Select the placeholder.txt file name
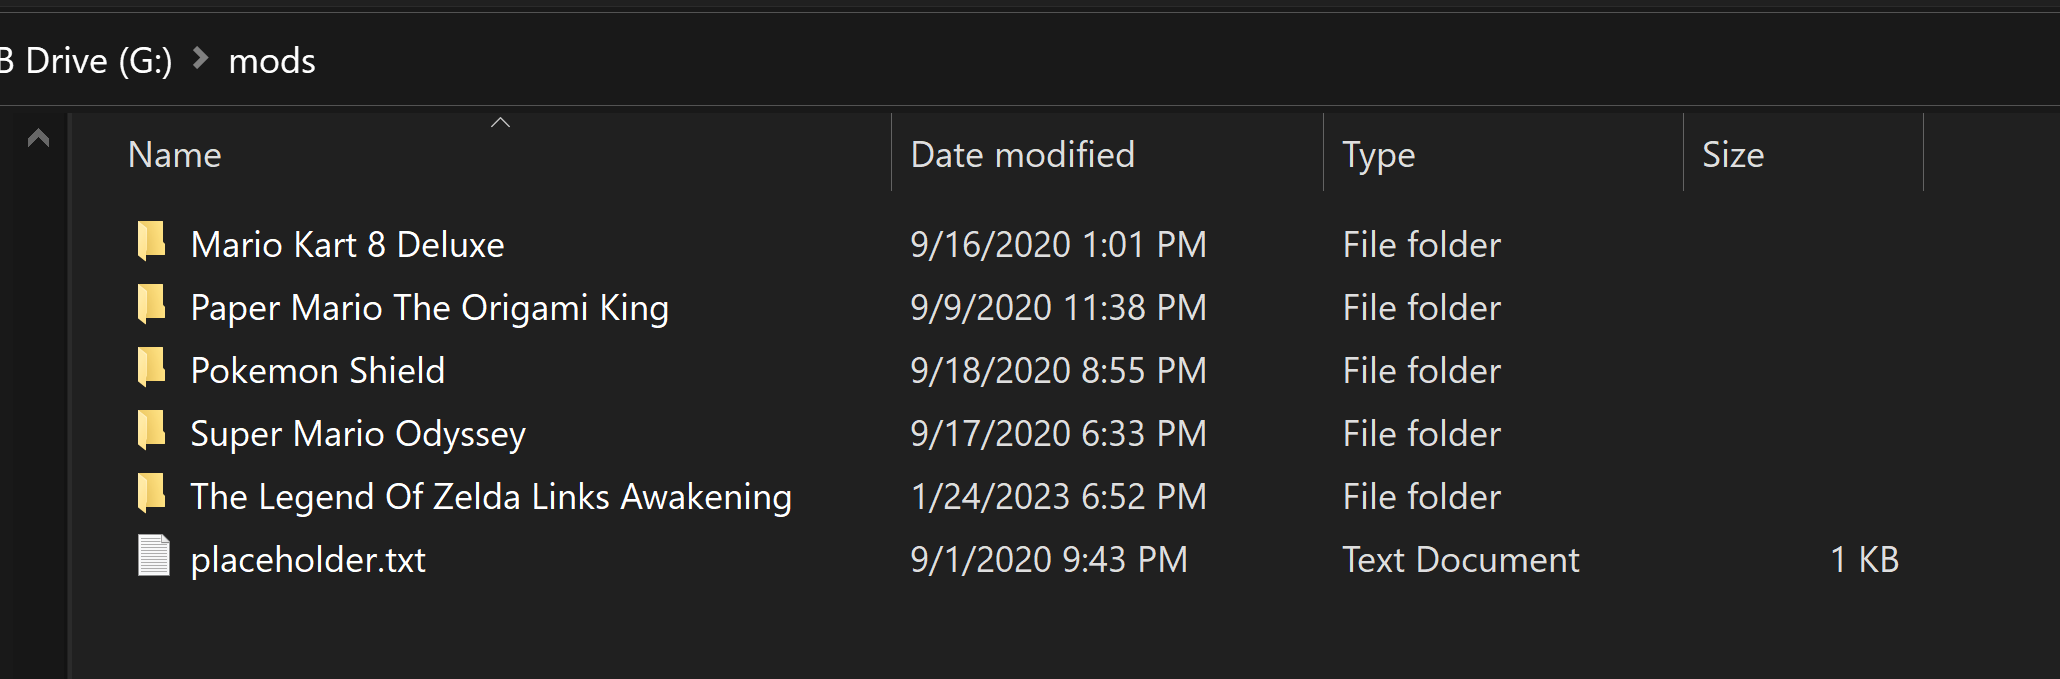The height and width of the screenshot is (679, 2060). [308, 560]
